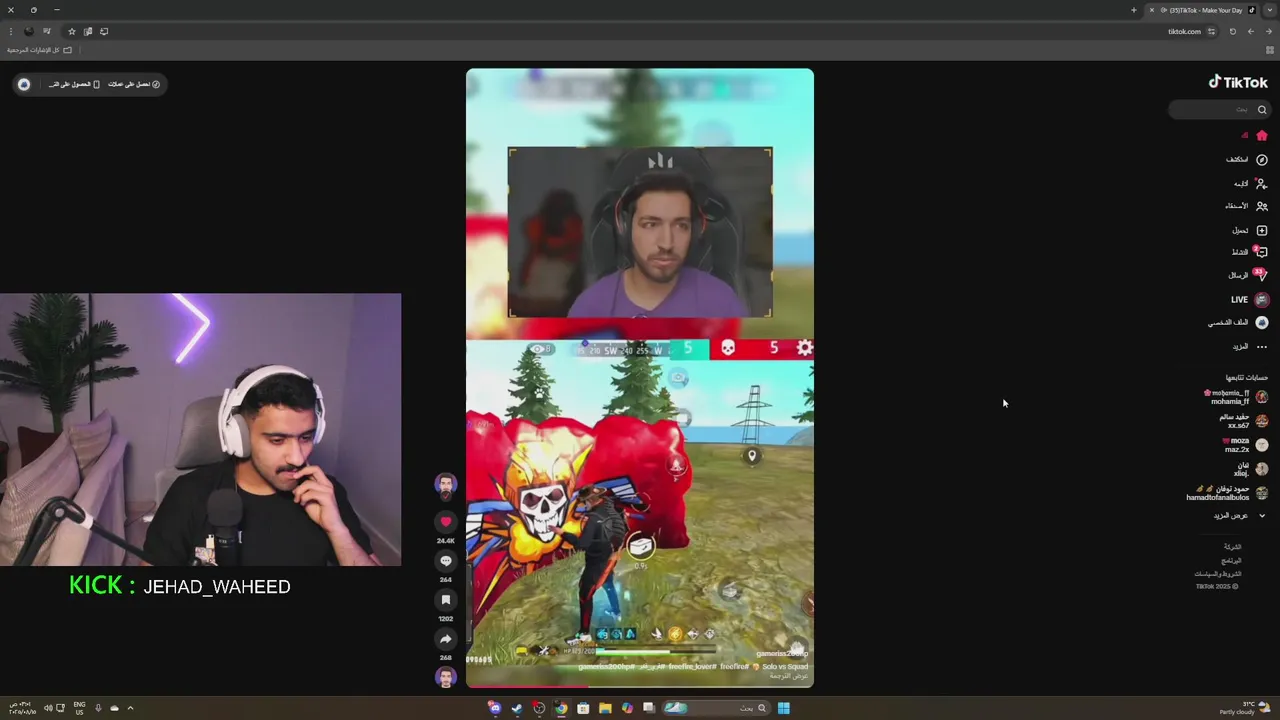
Task: Open the Company footer link
Action: click(1232, 547)
